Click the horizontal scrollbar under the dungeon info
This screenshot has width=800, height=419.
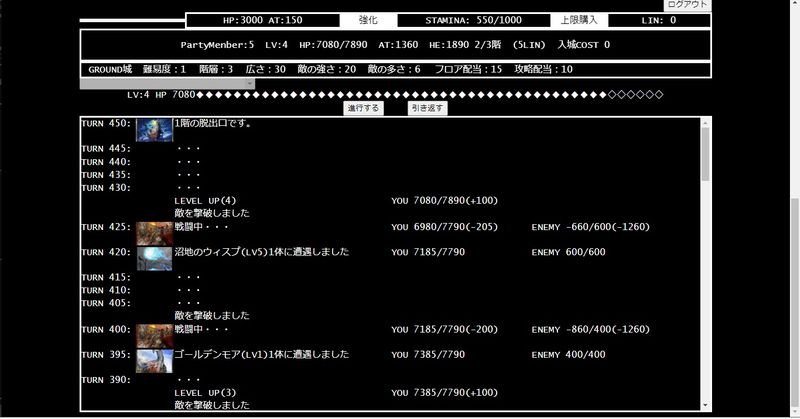(166, 84)
